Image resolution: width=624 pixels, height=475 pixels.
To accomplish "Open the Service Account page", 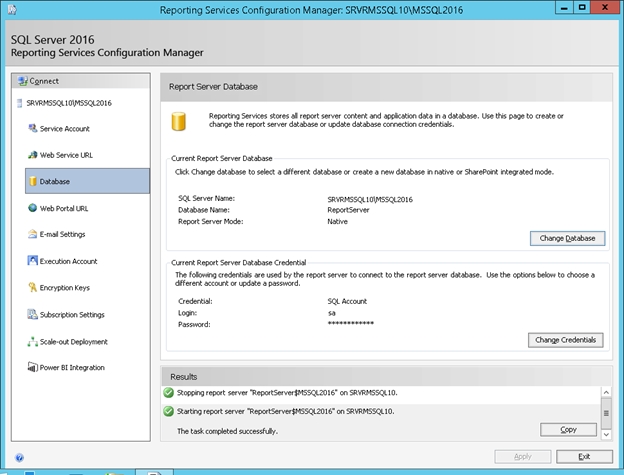I will (x=64, y=128).
